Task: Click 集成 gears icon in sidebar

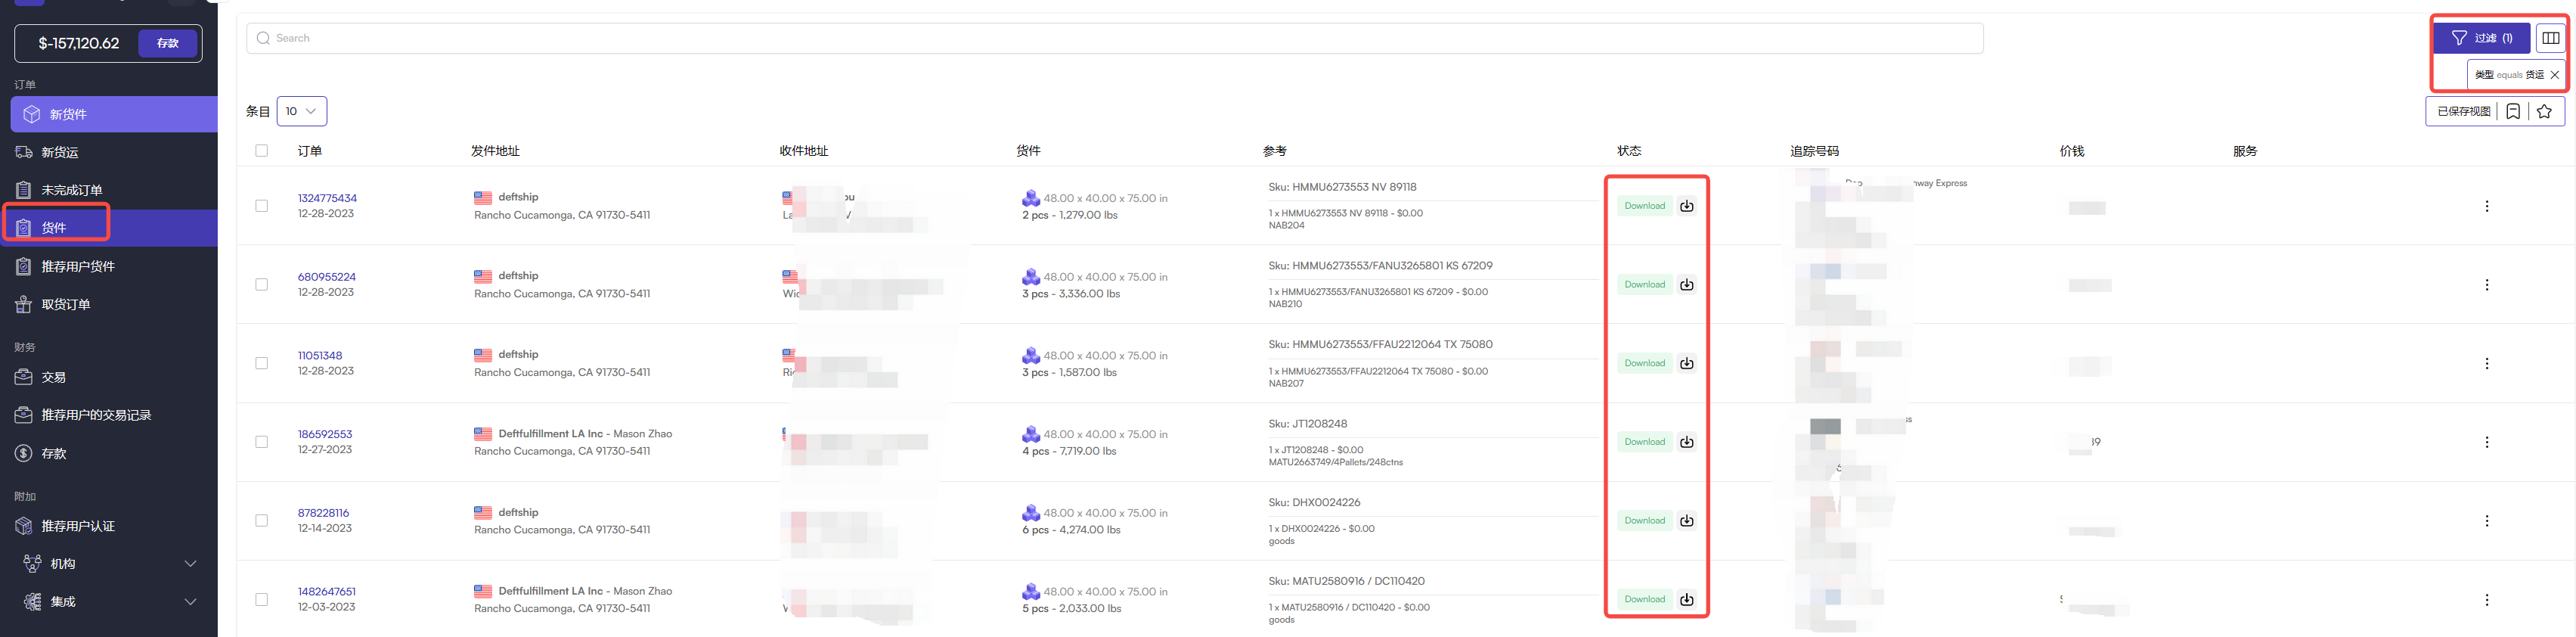Action: point(32,602)
